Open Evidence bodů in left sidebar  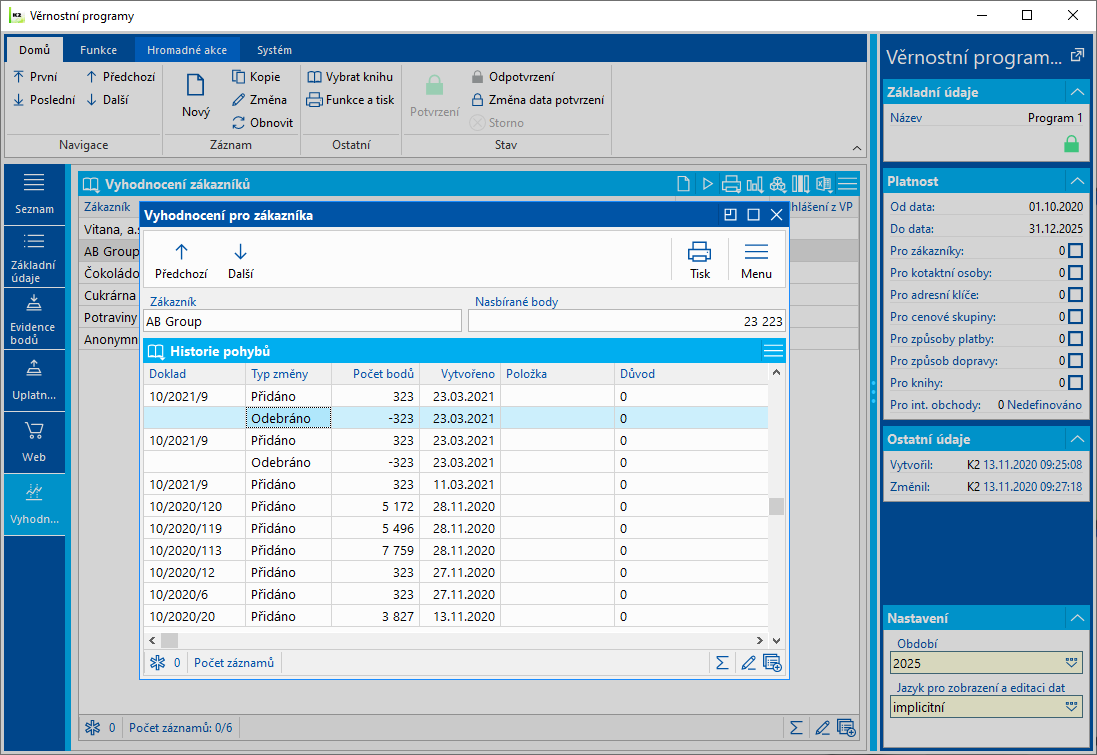33,318
